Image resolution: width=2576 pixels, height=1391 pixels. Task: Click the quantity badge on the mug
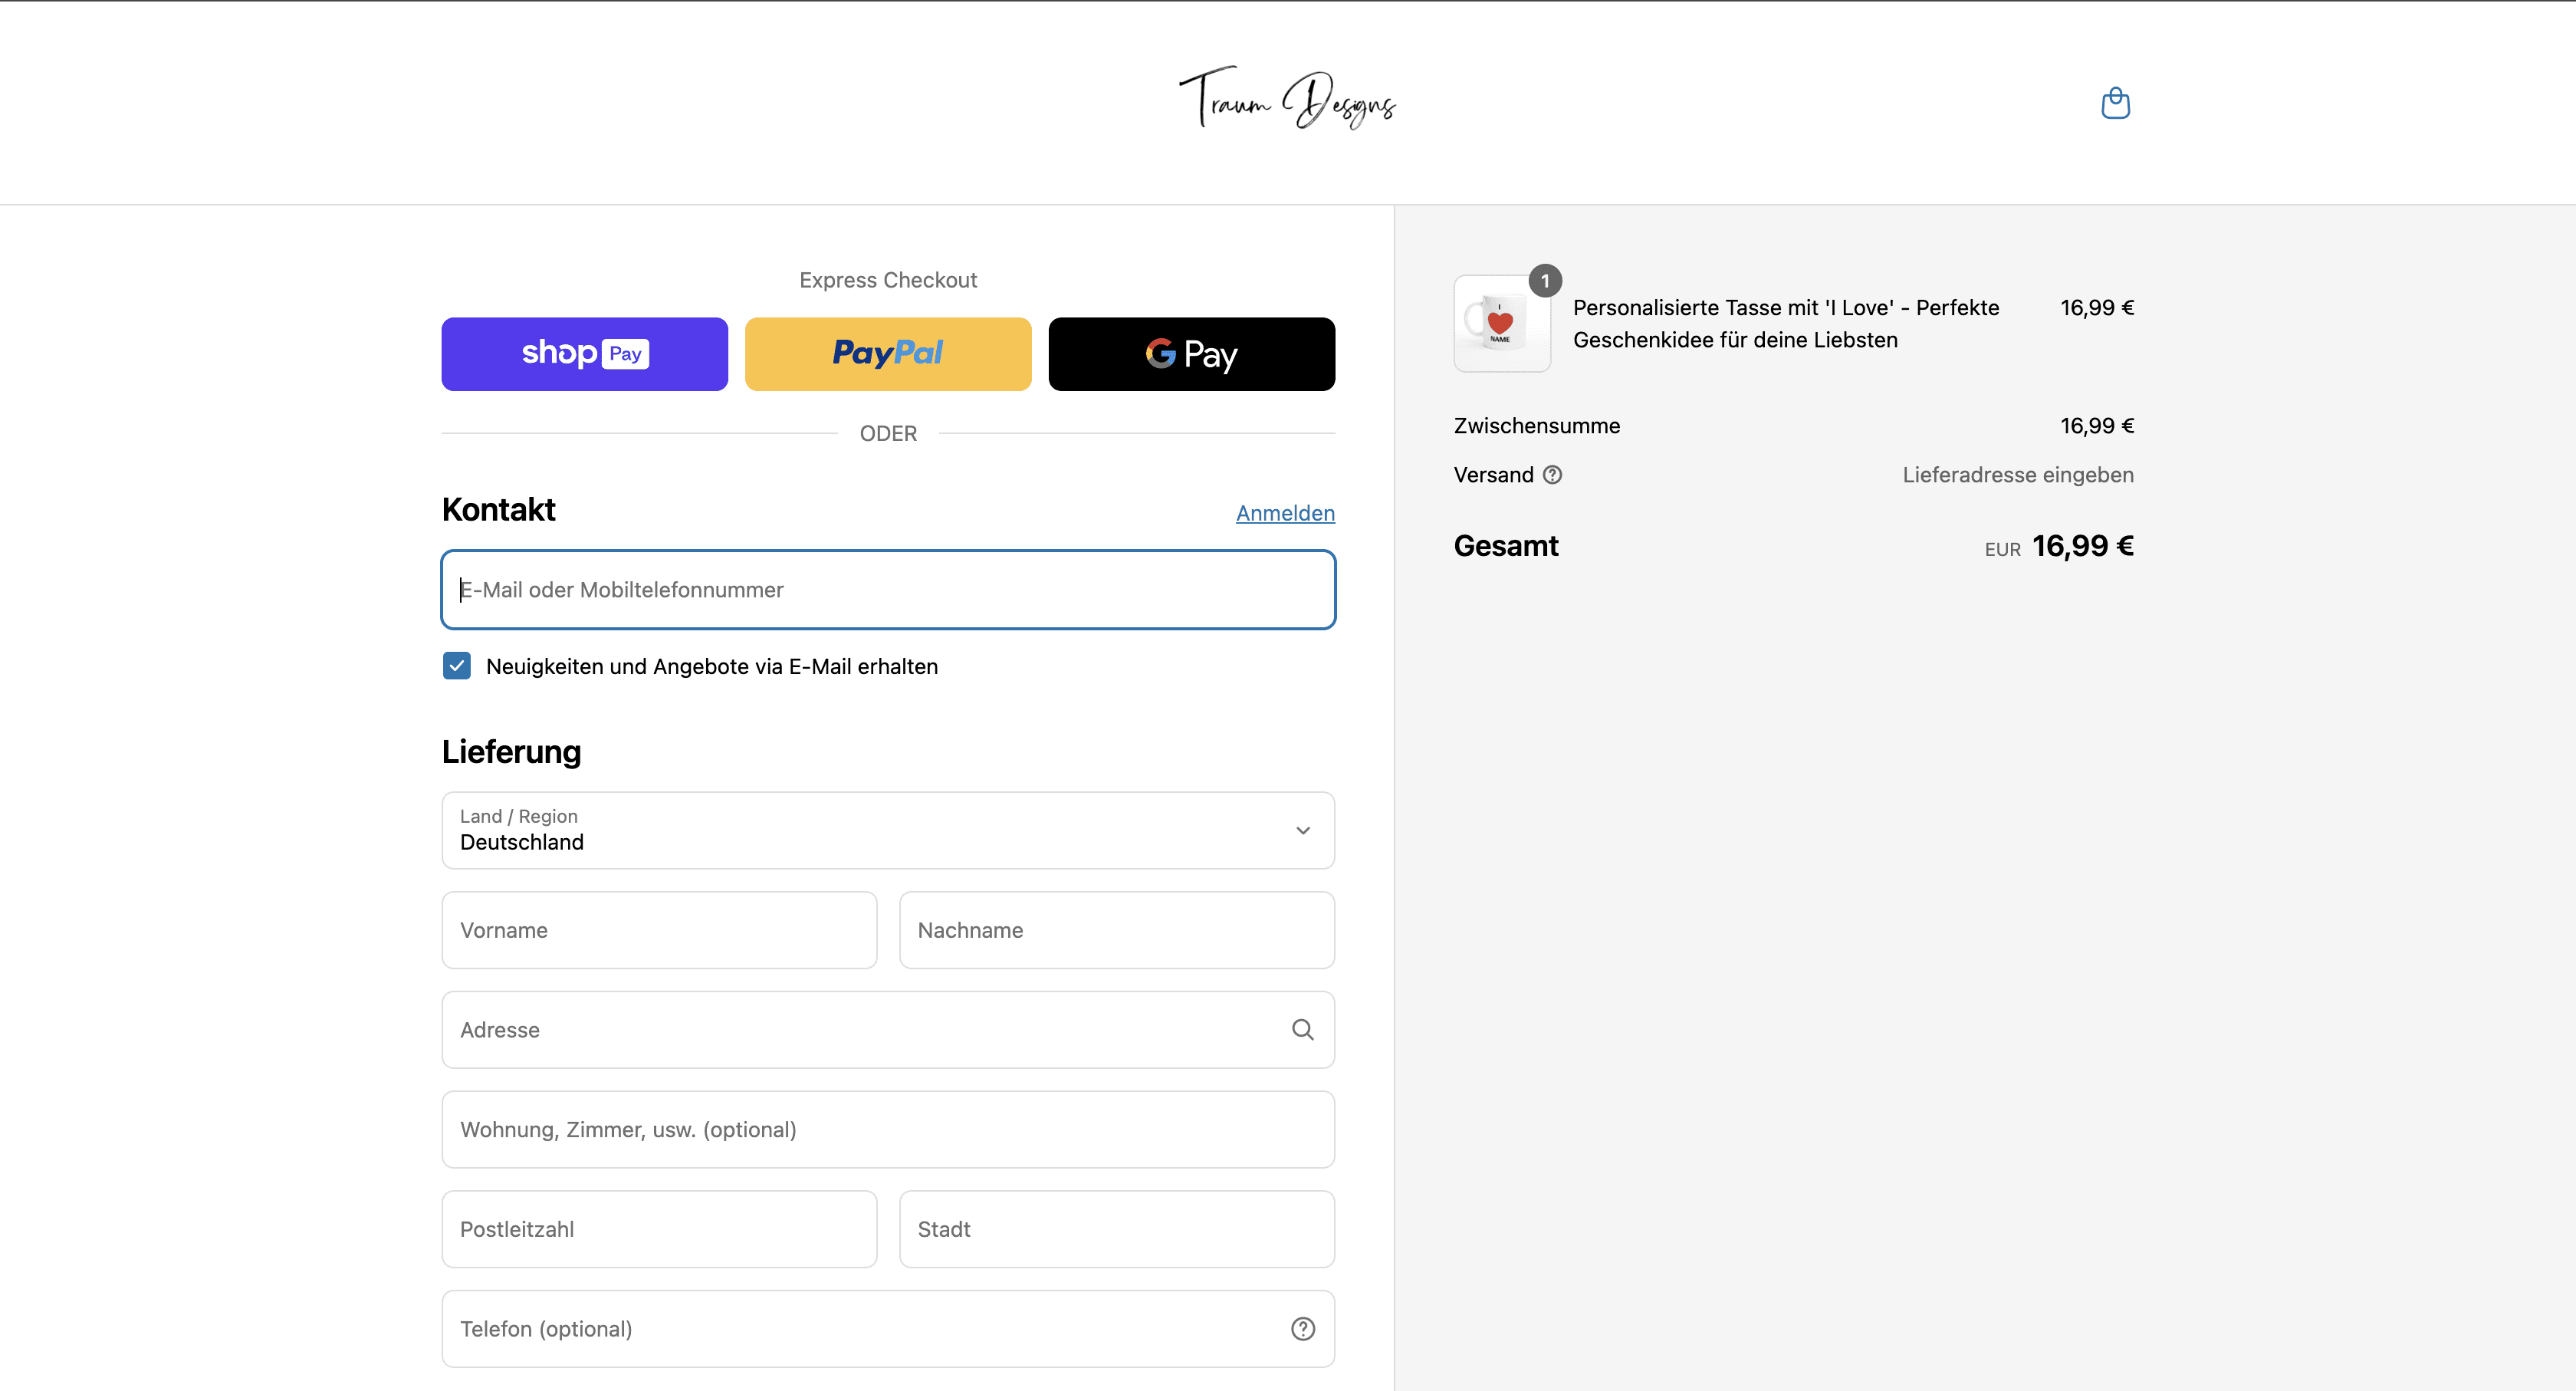[x=1545, y=281]
